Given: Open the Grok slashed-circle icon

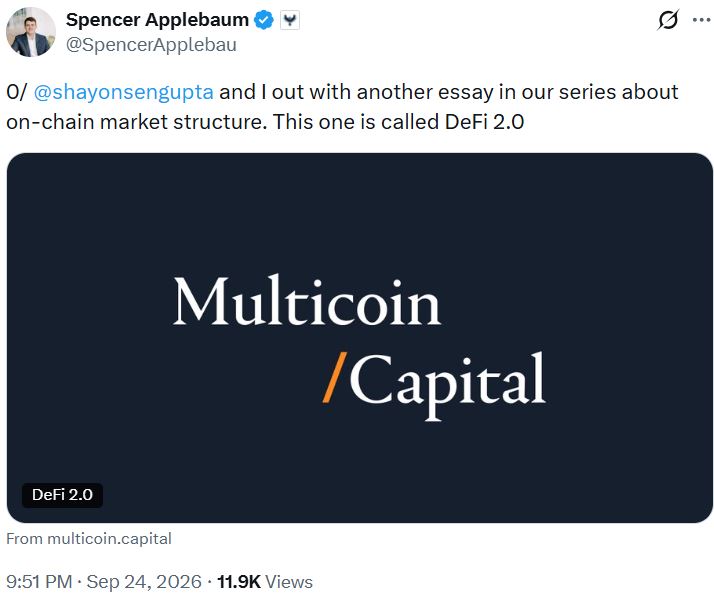Looking at the screenshot, I should 668,20.
